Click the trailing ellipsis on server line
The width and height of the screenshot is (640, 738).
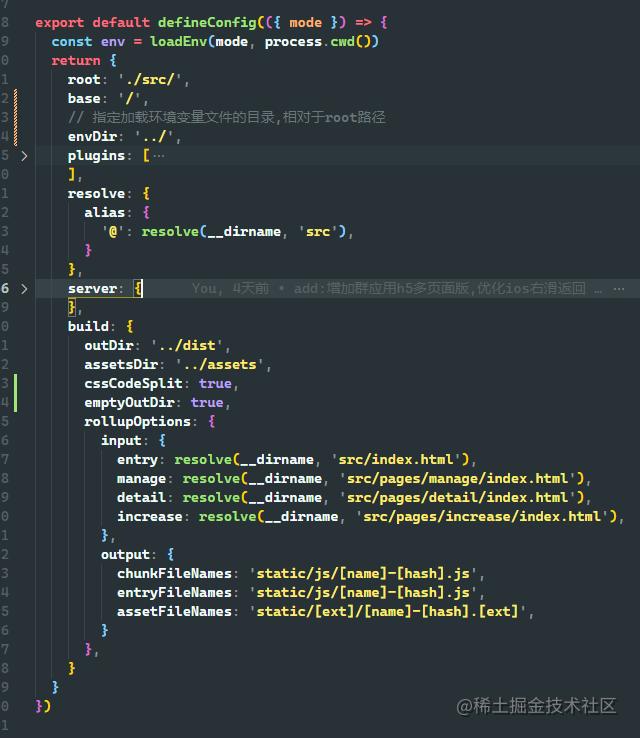(x=619, y=289)
